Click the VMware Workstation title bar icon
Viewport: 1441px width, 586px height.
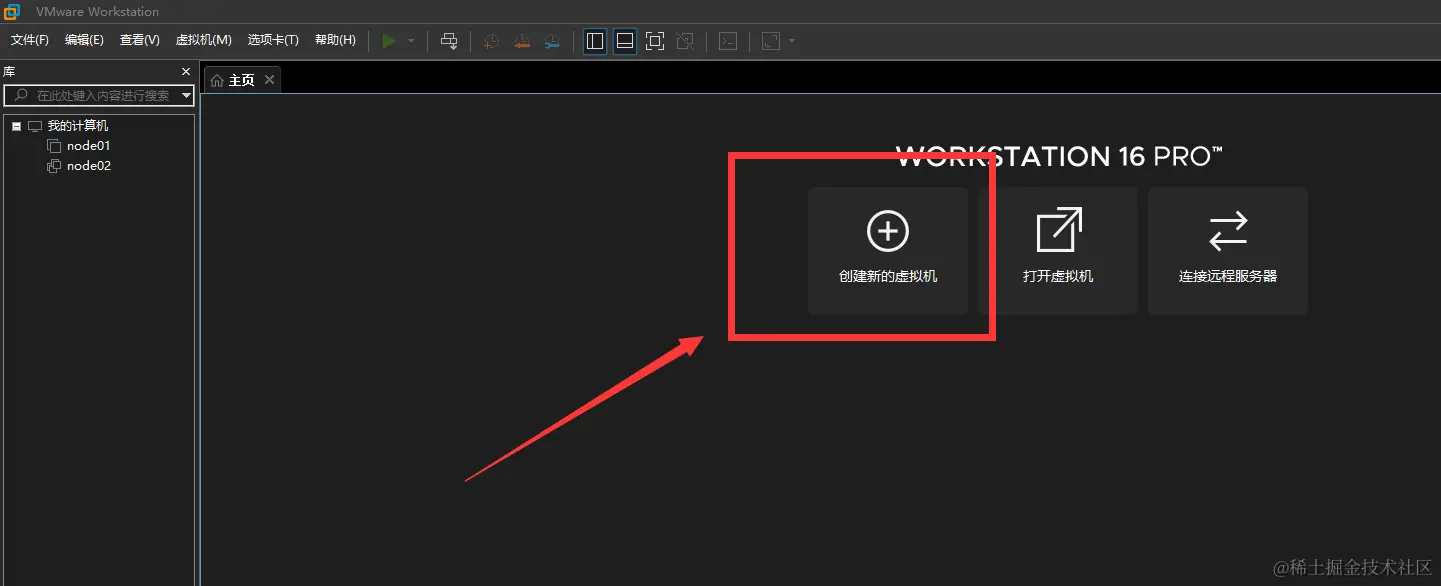pos(12,12)
